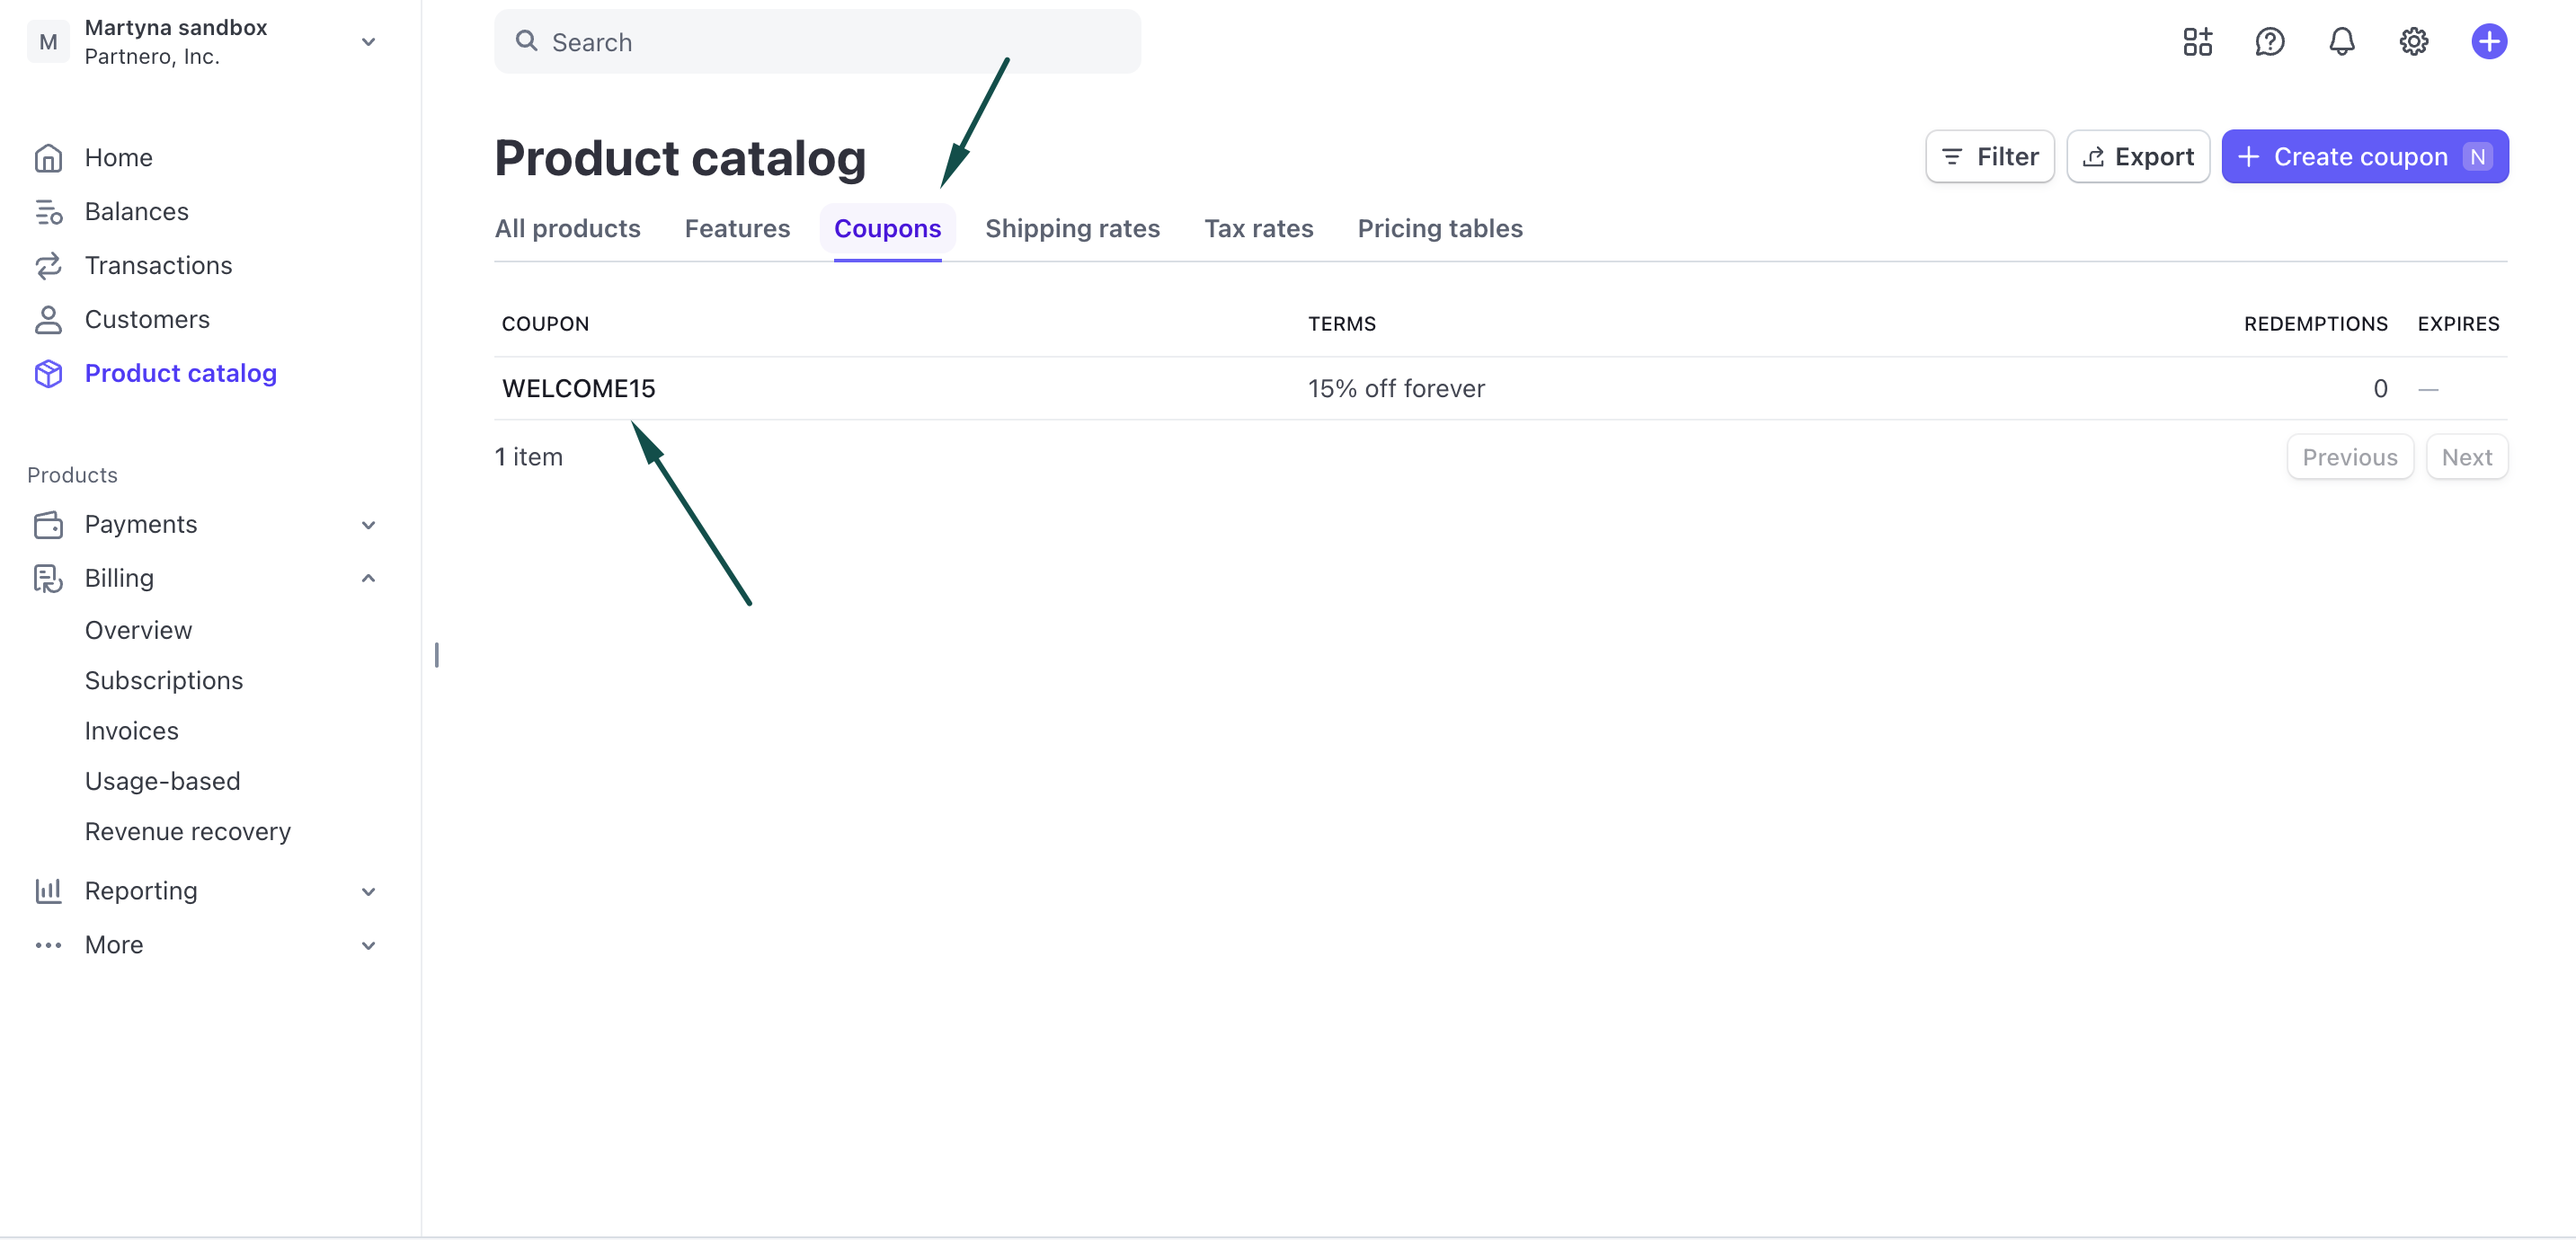This screenshot has width=2576, height=1240.
Task: Switch to the Shipping rates tab
Action: click(x=1072, y=229)
